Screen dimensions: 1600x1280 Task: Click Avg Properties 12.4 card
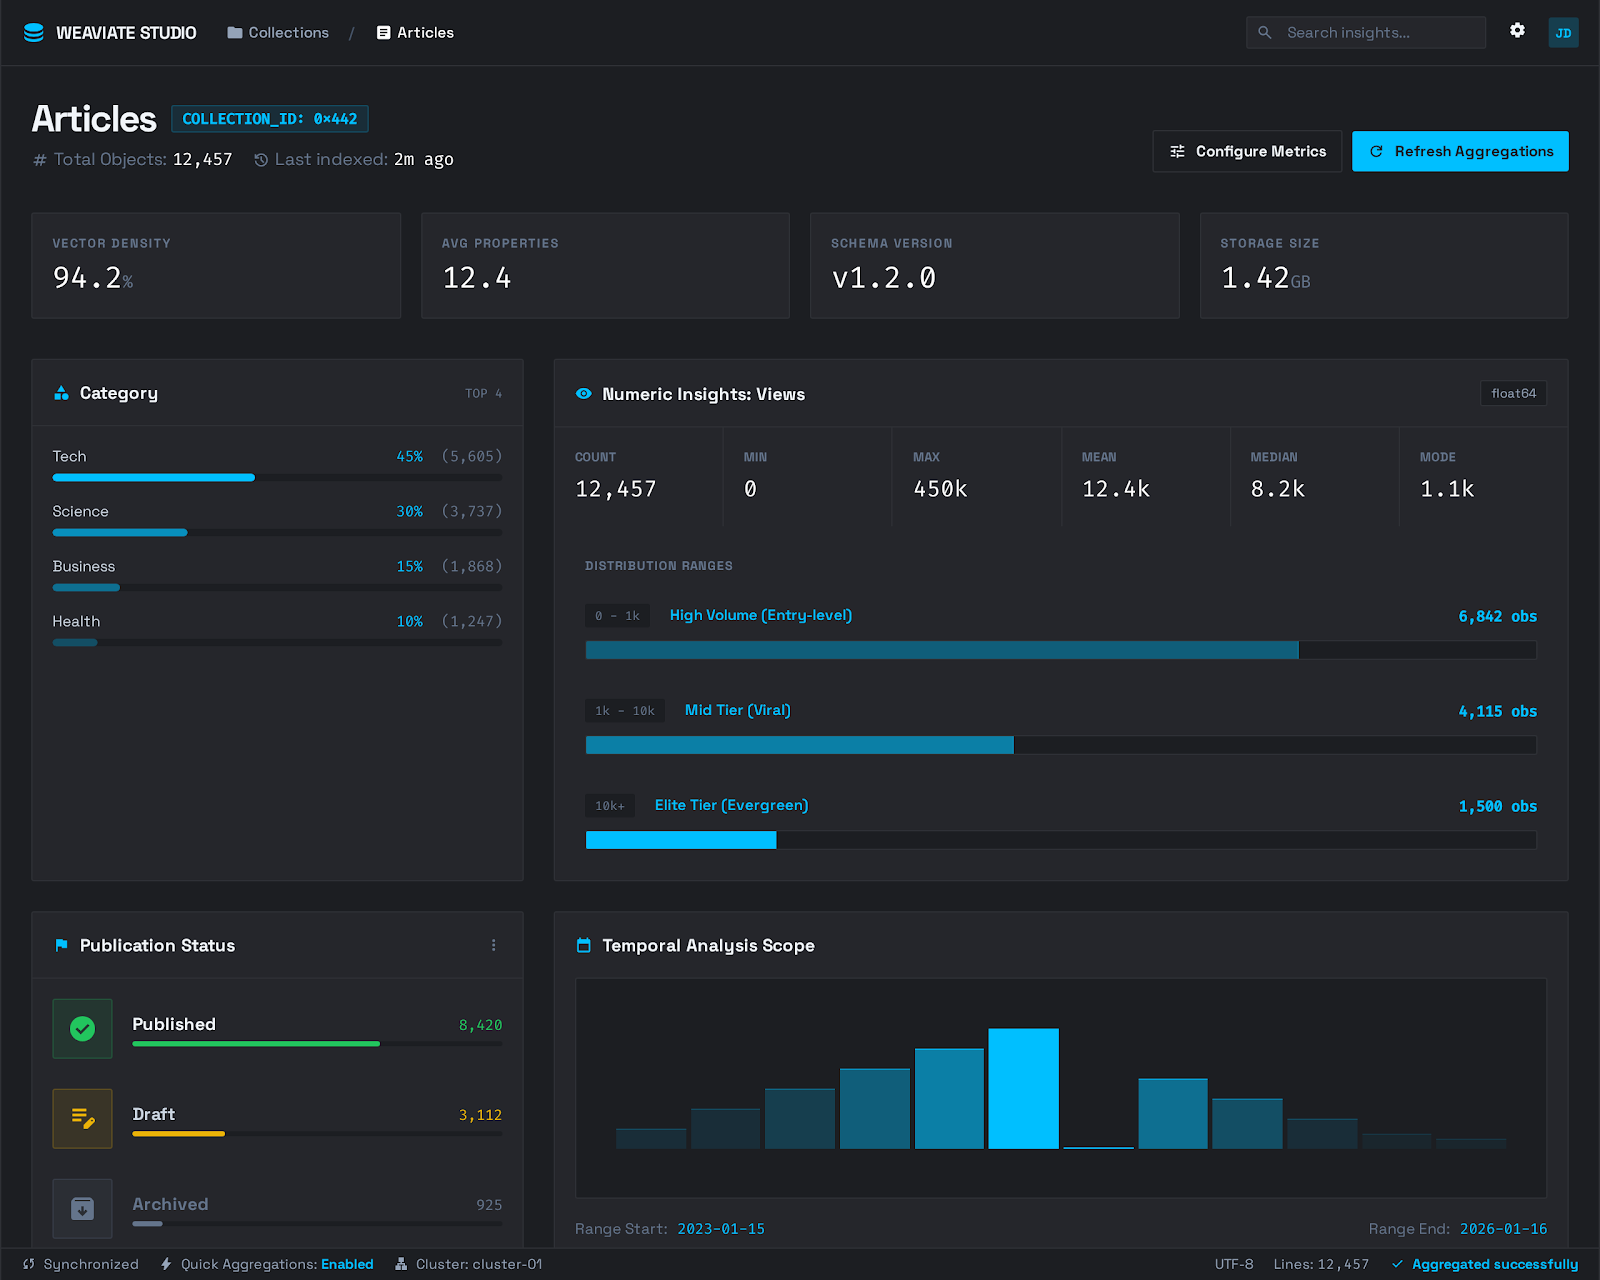(x=605, y=265)
